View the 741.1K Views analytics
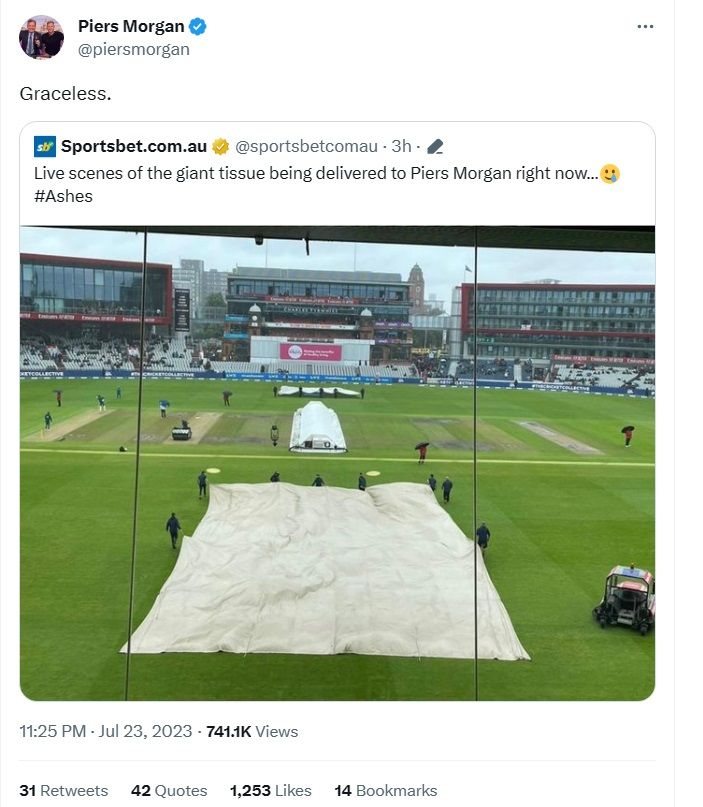This screenshot has height=807, width=703. point(252,731)
